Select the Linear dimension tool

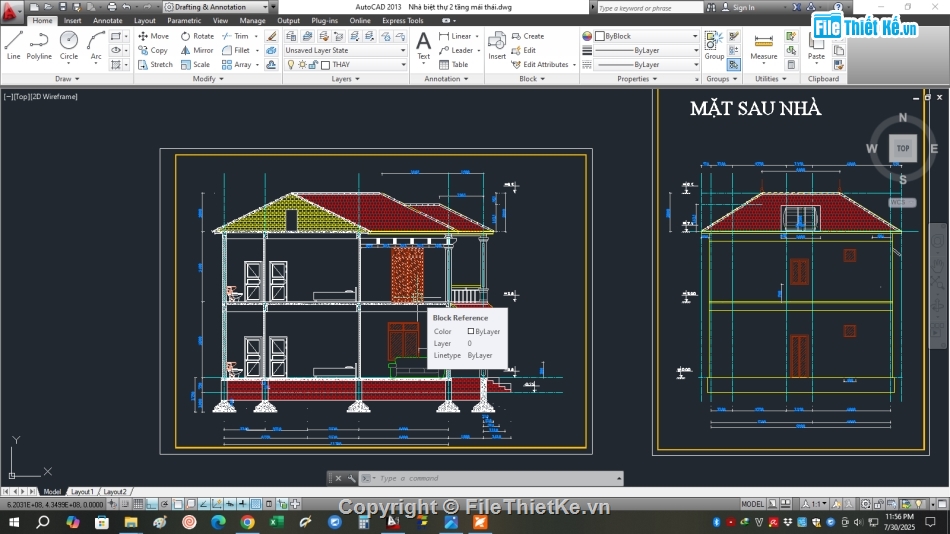coord(456,36)
